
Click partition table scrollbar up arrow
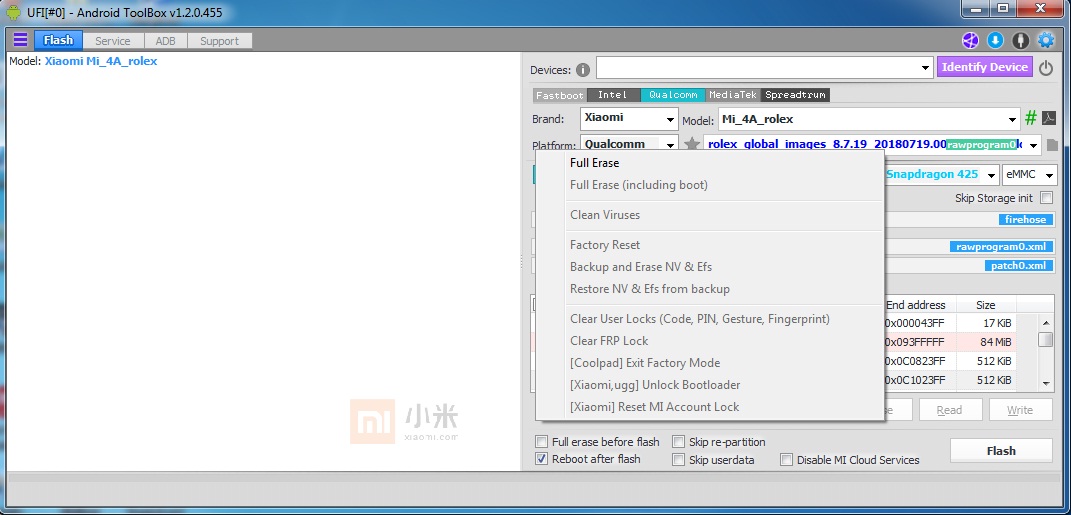[x=1046, y=322]
